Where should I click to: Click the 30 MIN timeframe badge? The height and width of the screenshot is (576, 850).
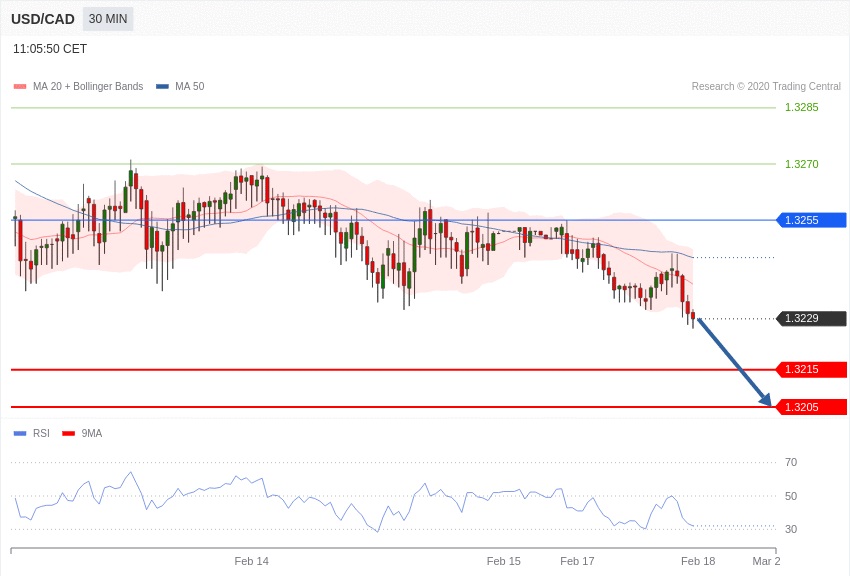(107, 19)
